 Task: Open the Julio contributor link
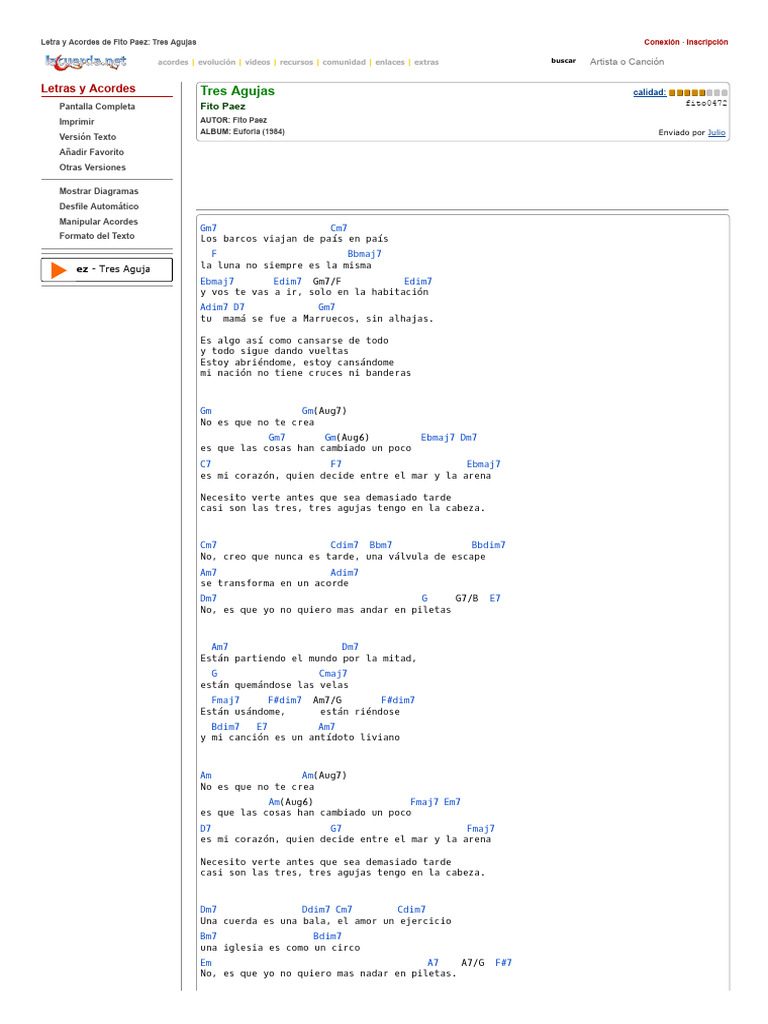coord(716,133)
